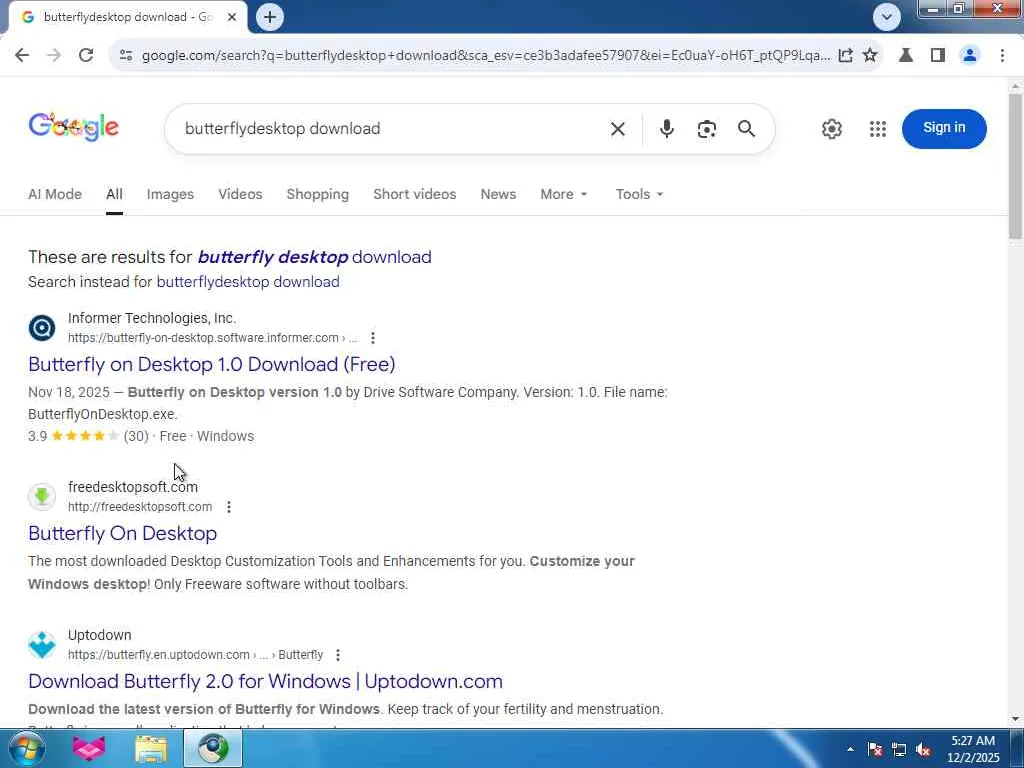This screenshot has height=768, width=1024.
Task: Open the Butterfly On Desktop freedesktopsoft result
Action: (x=123, y=533)
